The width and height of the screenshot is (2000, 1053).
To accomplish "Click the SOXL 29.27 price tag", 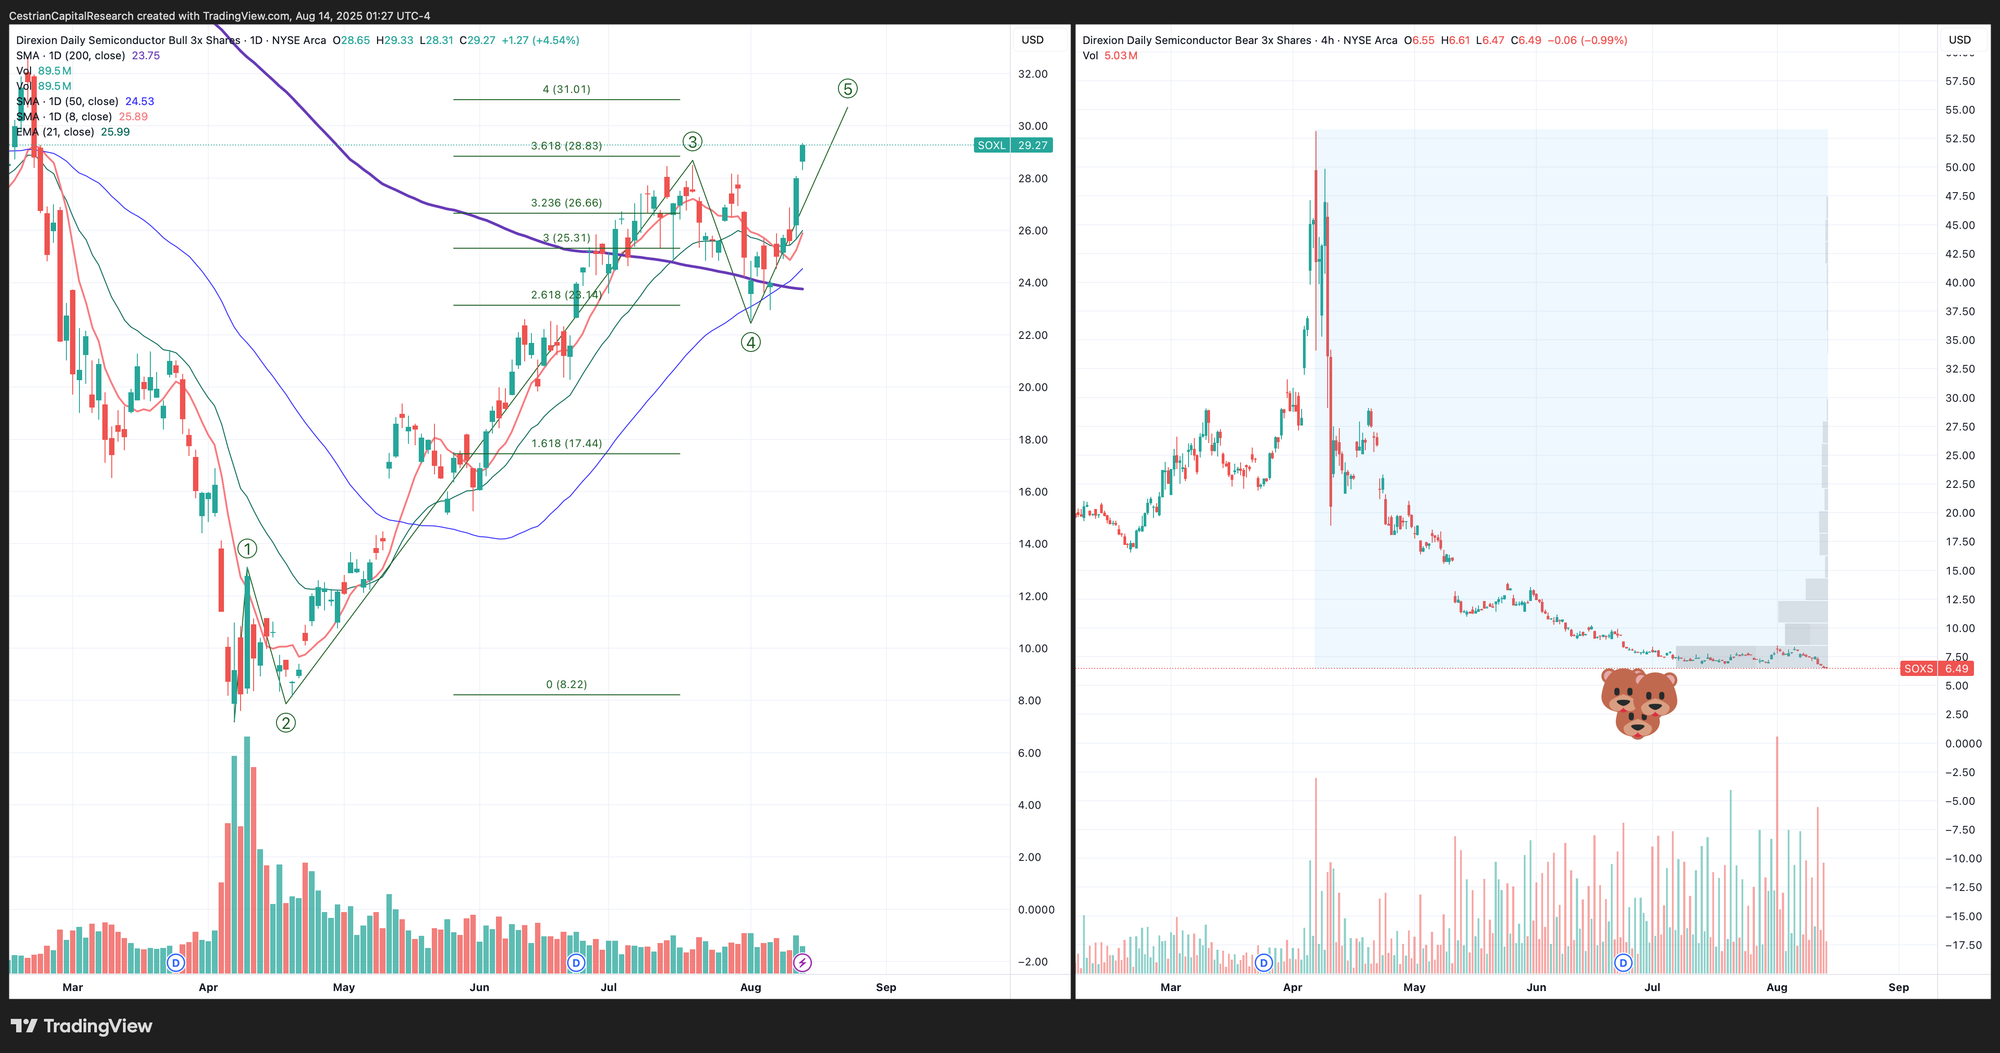I will tap(1013, 145).
